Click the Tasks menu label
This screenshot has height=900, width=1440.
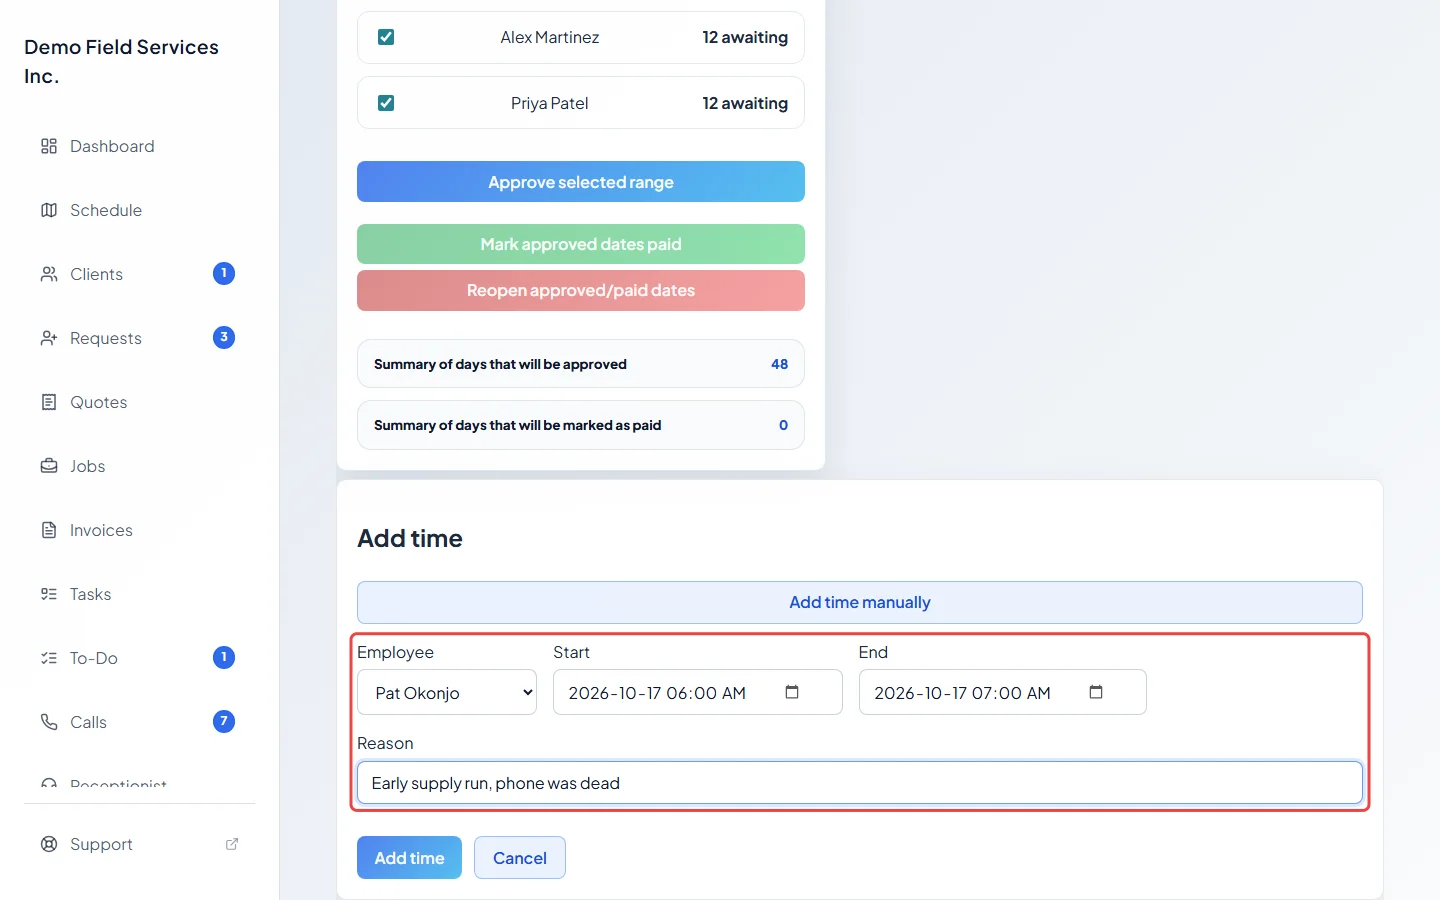91,594
